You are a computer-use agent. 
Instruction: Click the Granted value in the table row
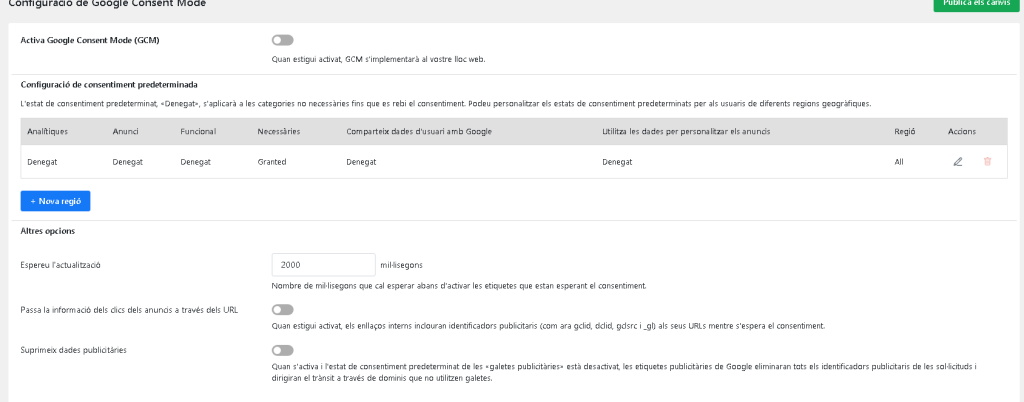click(272, 161)
